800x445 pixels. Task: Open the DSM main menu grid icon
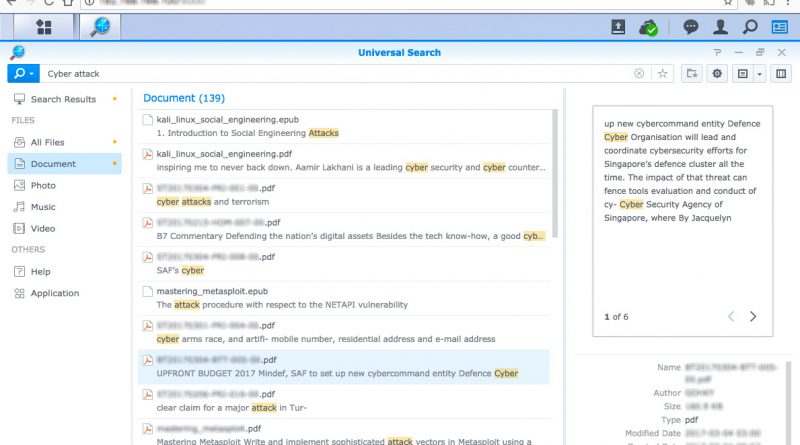tap(44, 27)
